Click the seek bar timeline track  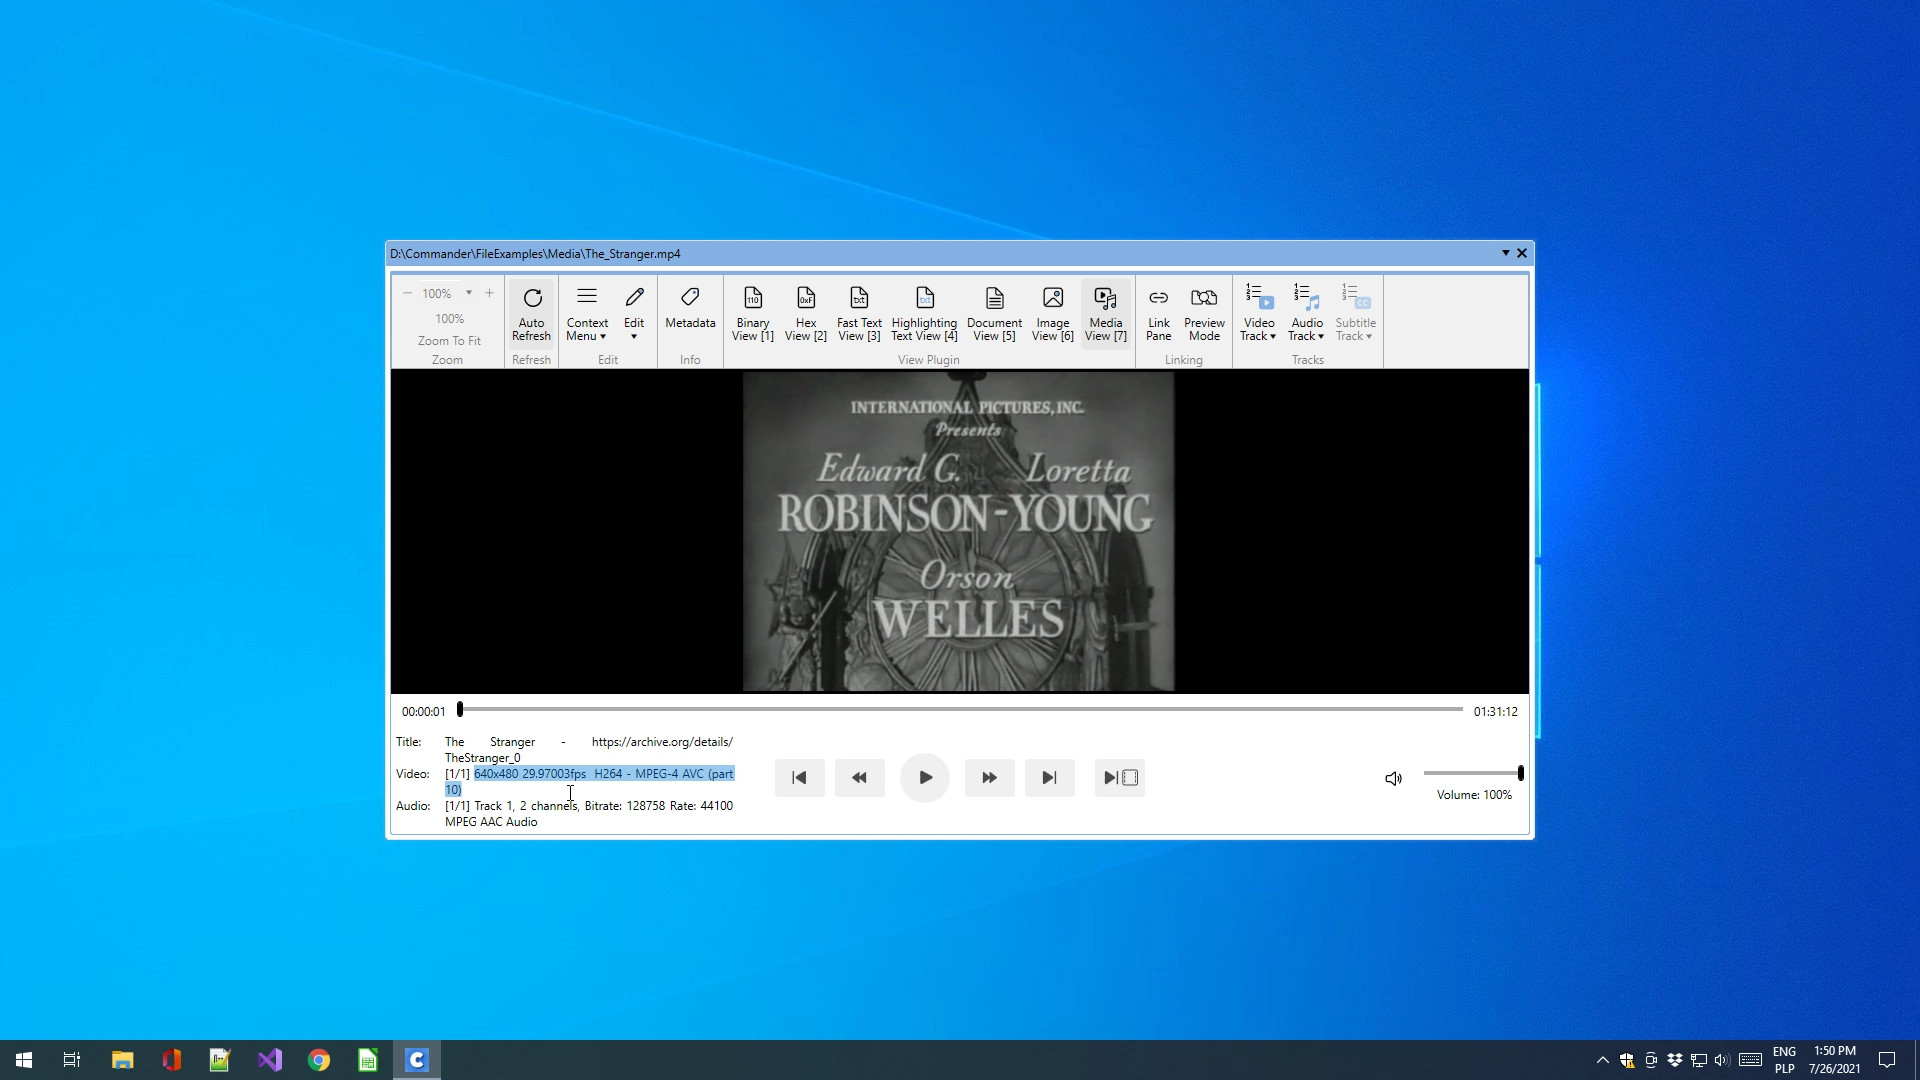point(961,709)
